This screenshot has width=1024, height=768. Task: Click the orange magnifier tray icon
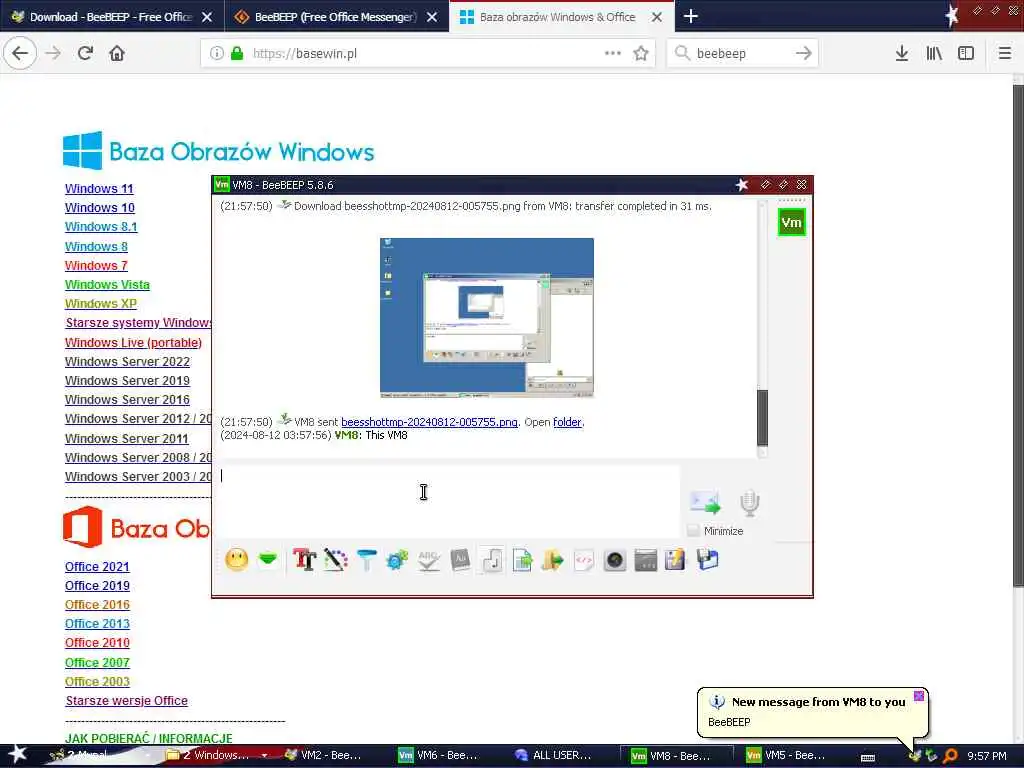[950, 756]
